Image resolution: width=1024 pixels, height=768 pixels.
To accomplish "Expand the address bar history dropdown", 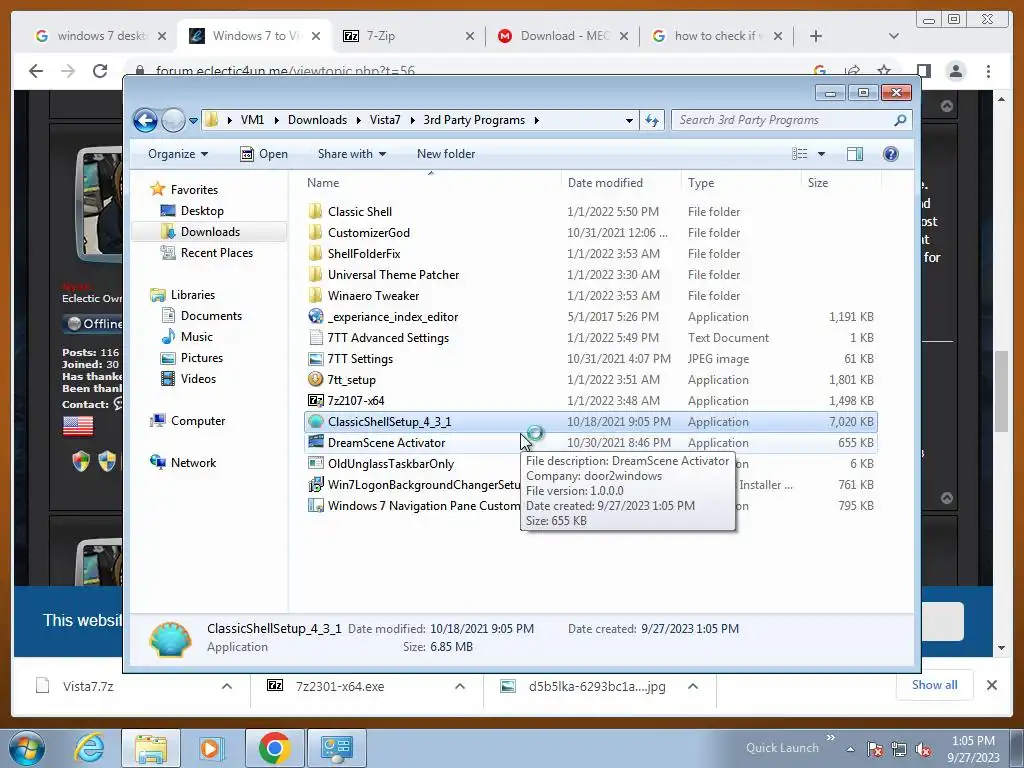I will pos(629,121).
